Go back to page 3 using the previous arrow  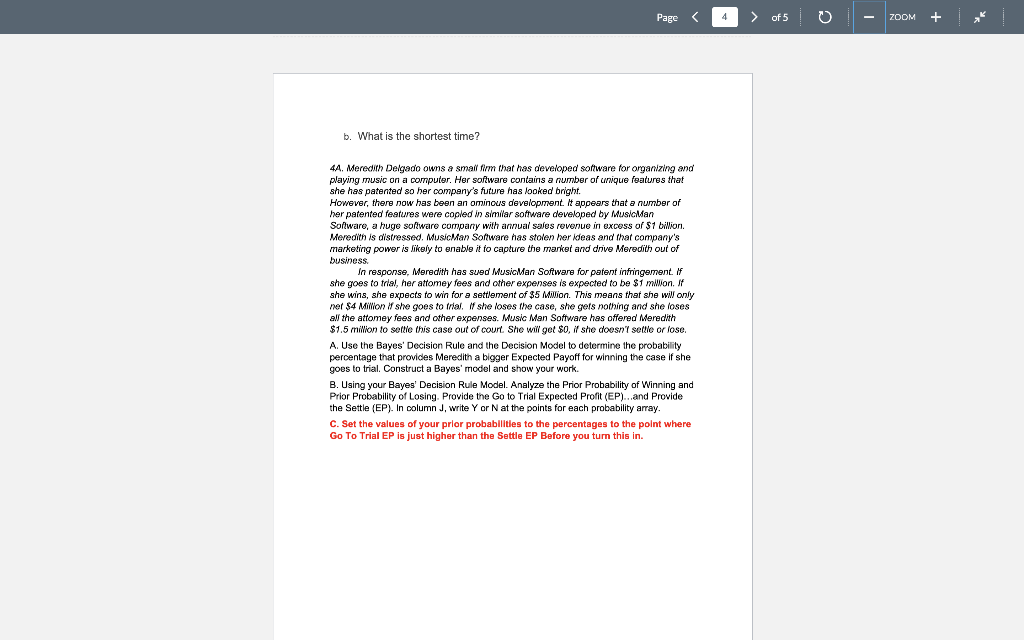(695, 17)
